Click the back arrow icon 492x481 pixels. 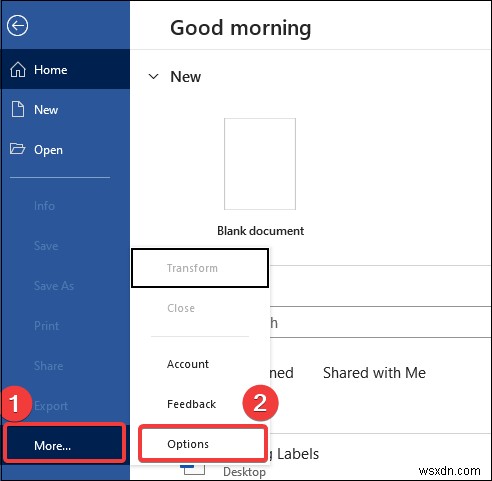(17, 26)
